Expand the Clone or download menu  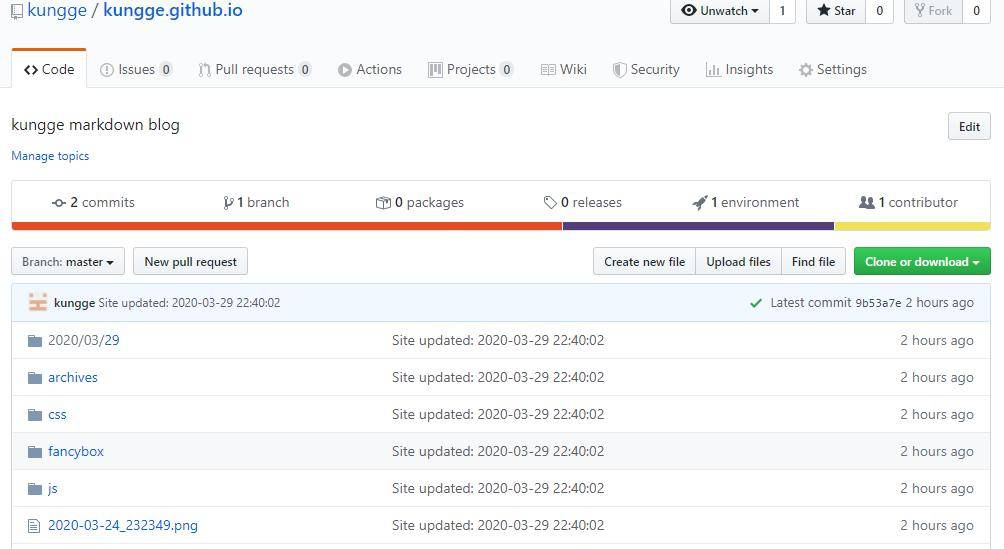click(922, 261)
